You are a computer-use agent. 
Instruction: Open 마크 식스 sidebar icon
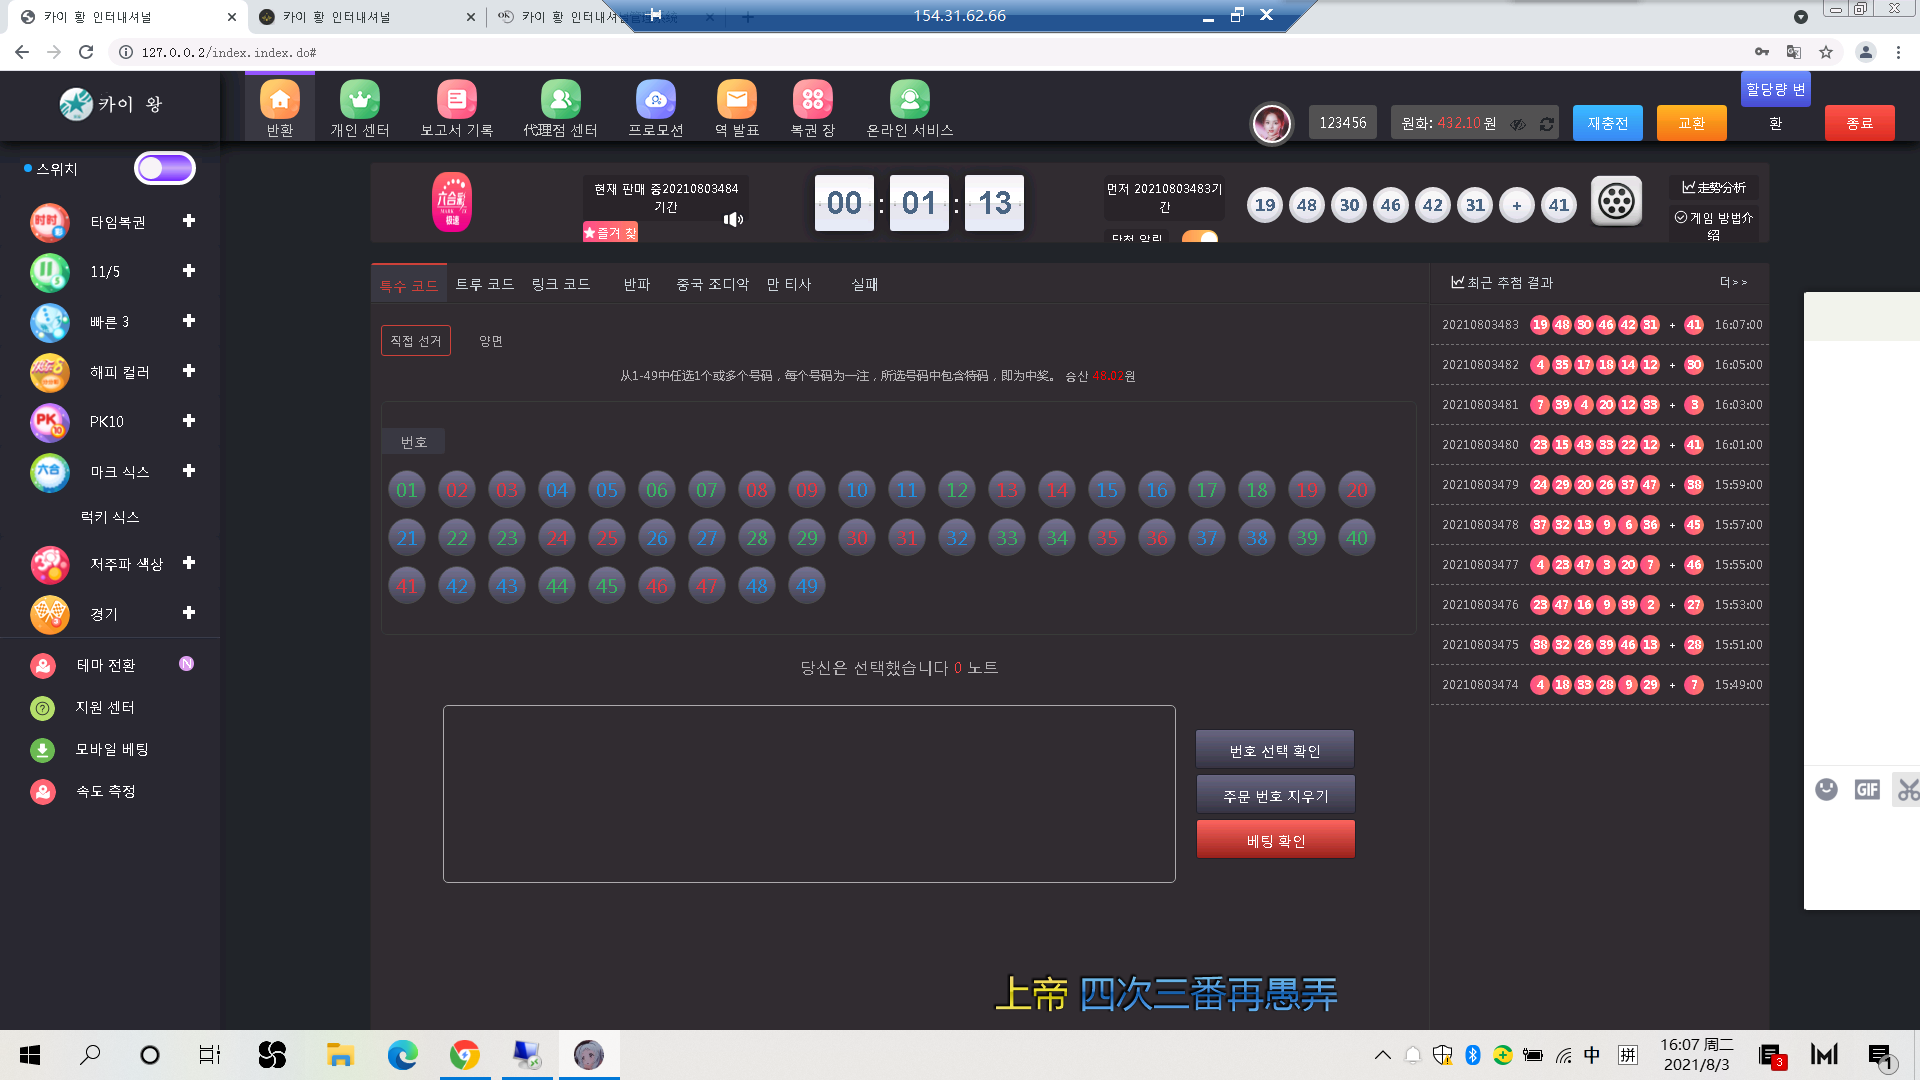coord(50,472)
